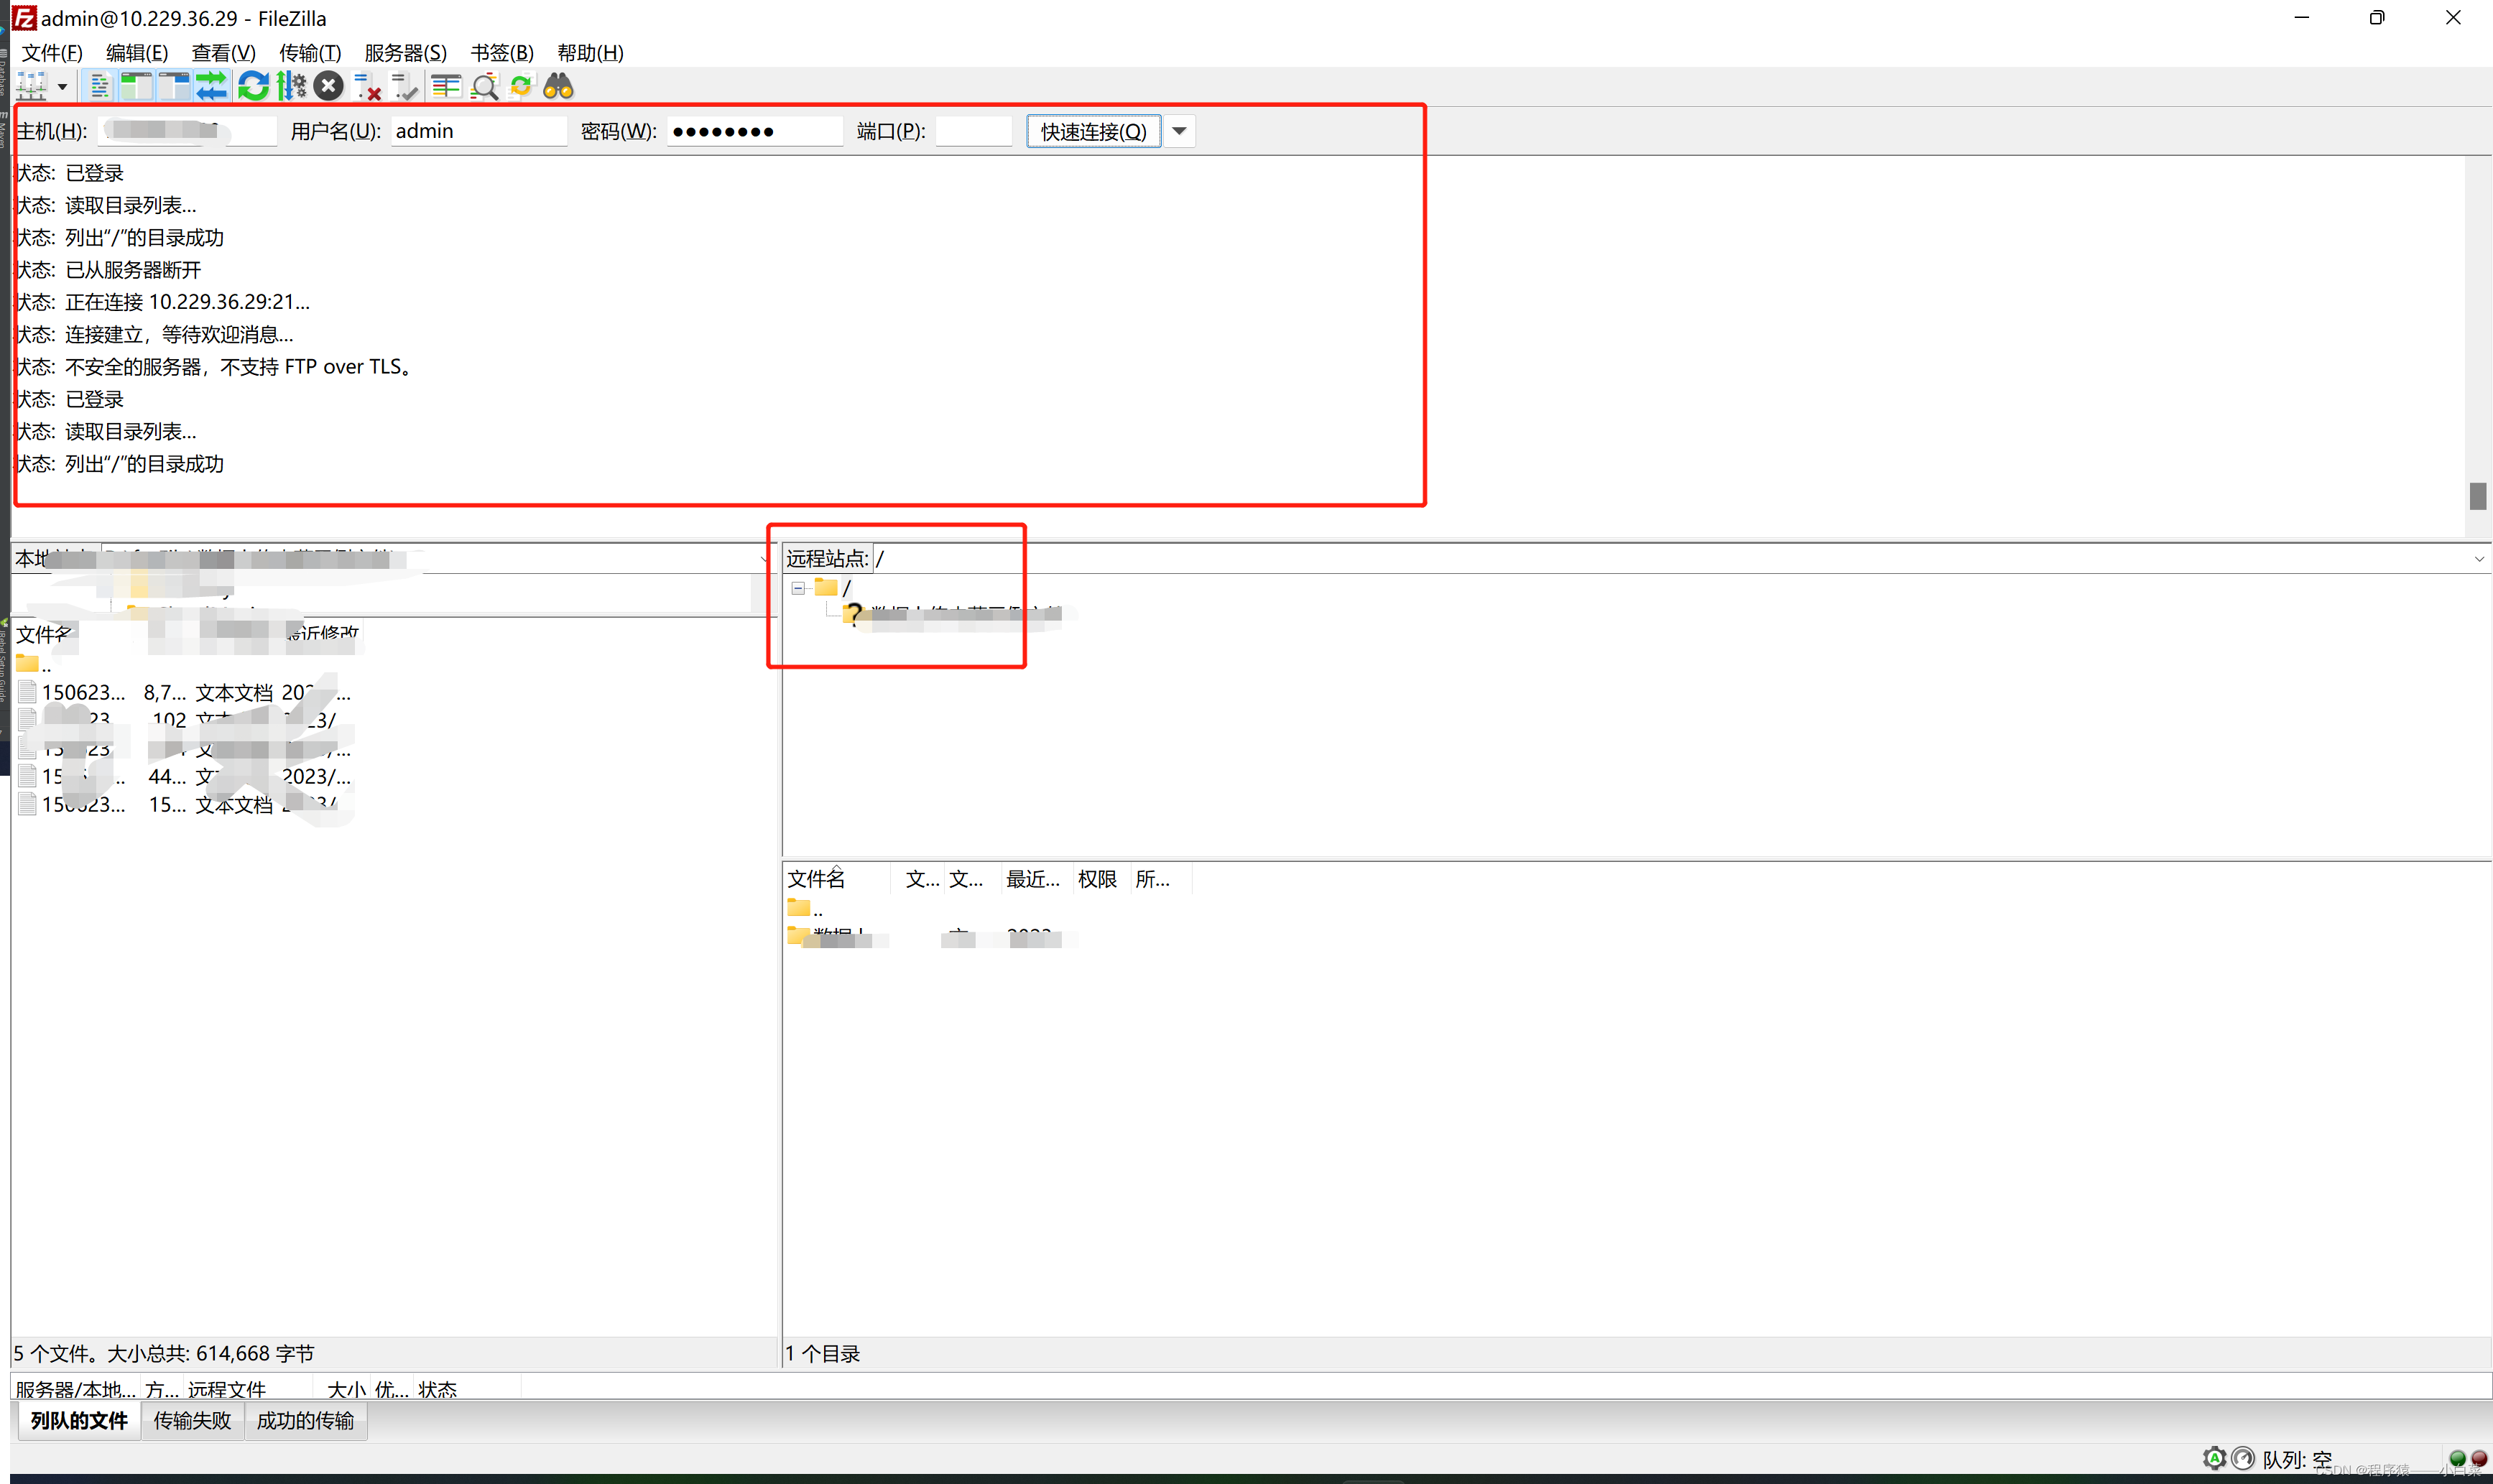Open the 传输(T) menu

click(310, 53)
